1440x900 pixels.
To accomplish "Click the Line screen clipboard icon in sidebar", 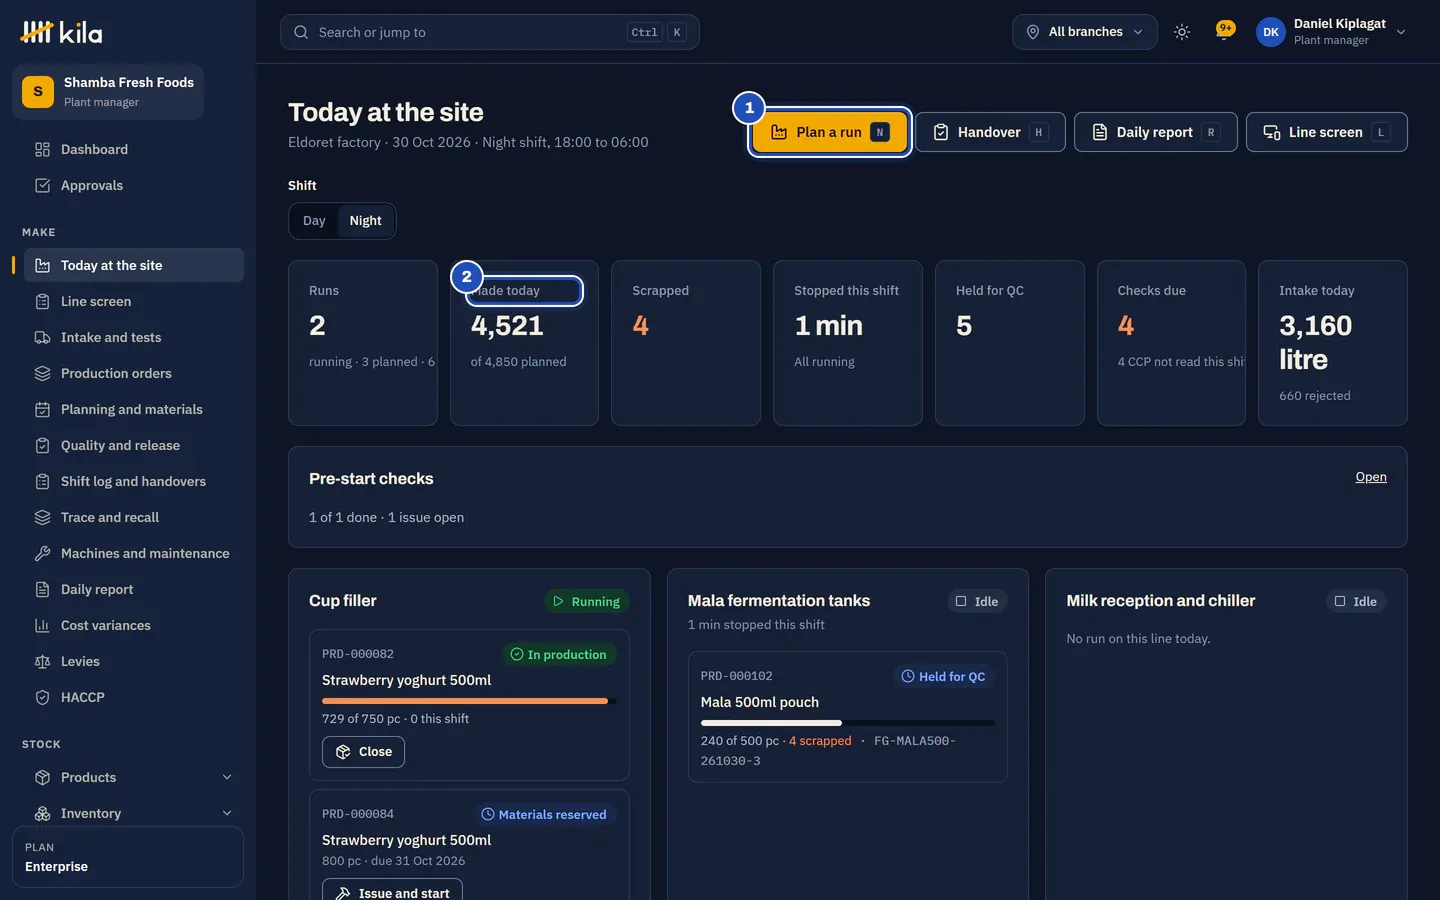I will [42, 301].
